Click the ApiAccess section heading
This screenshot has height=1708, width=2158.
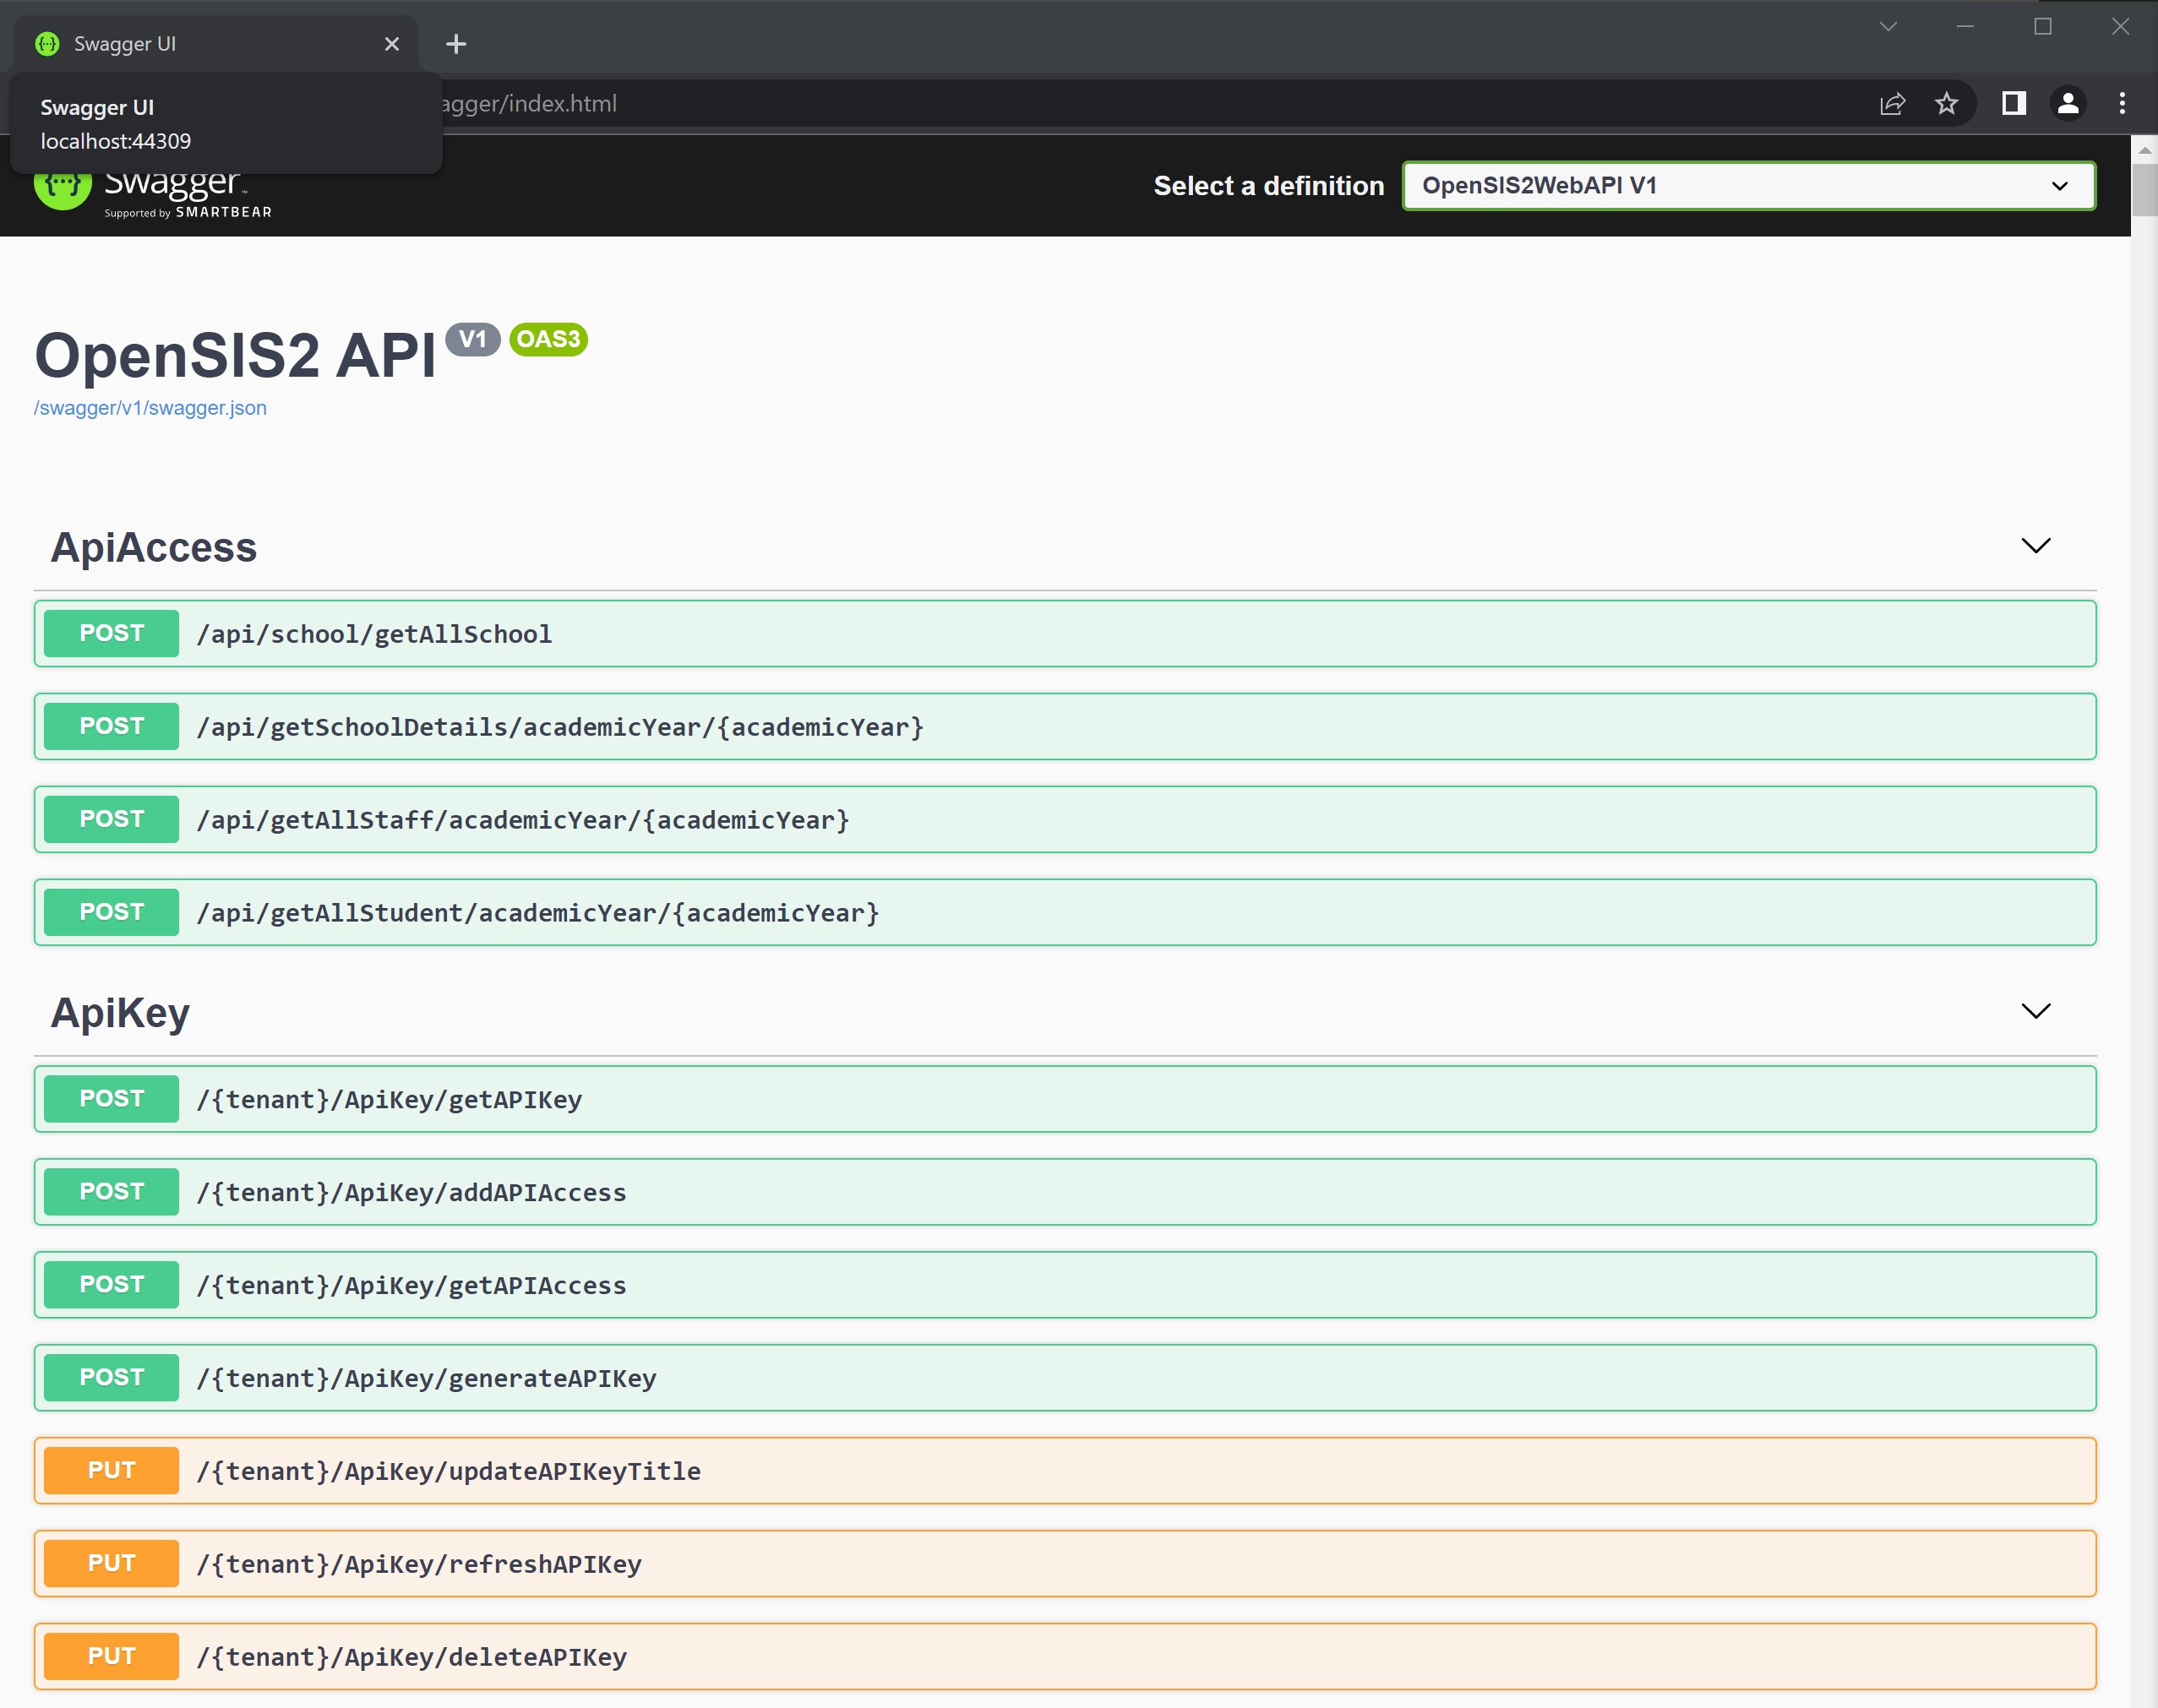pyautogui.click(x=154, y=548)
